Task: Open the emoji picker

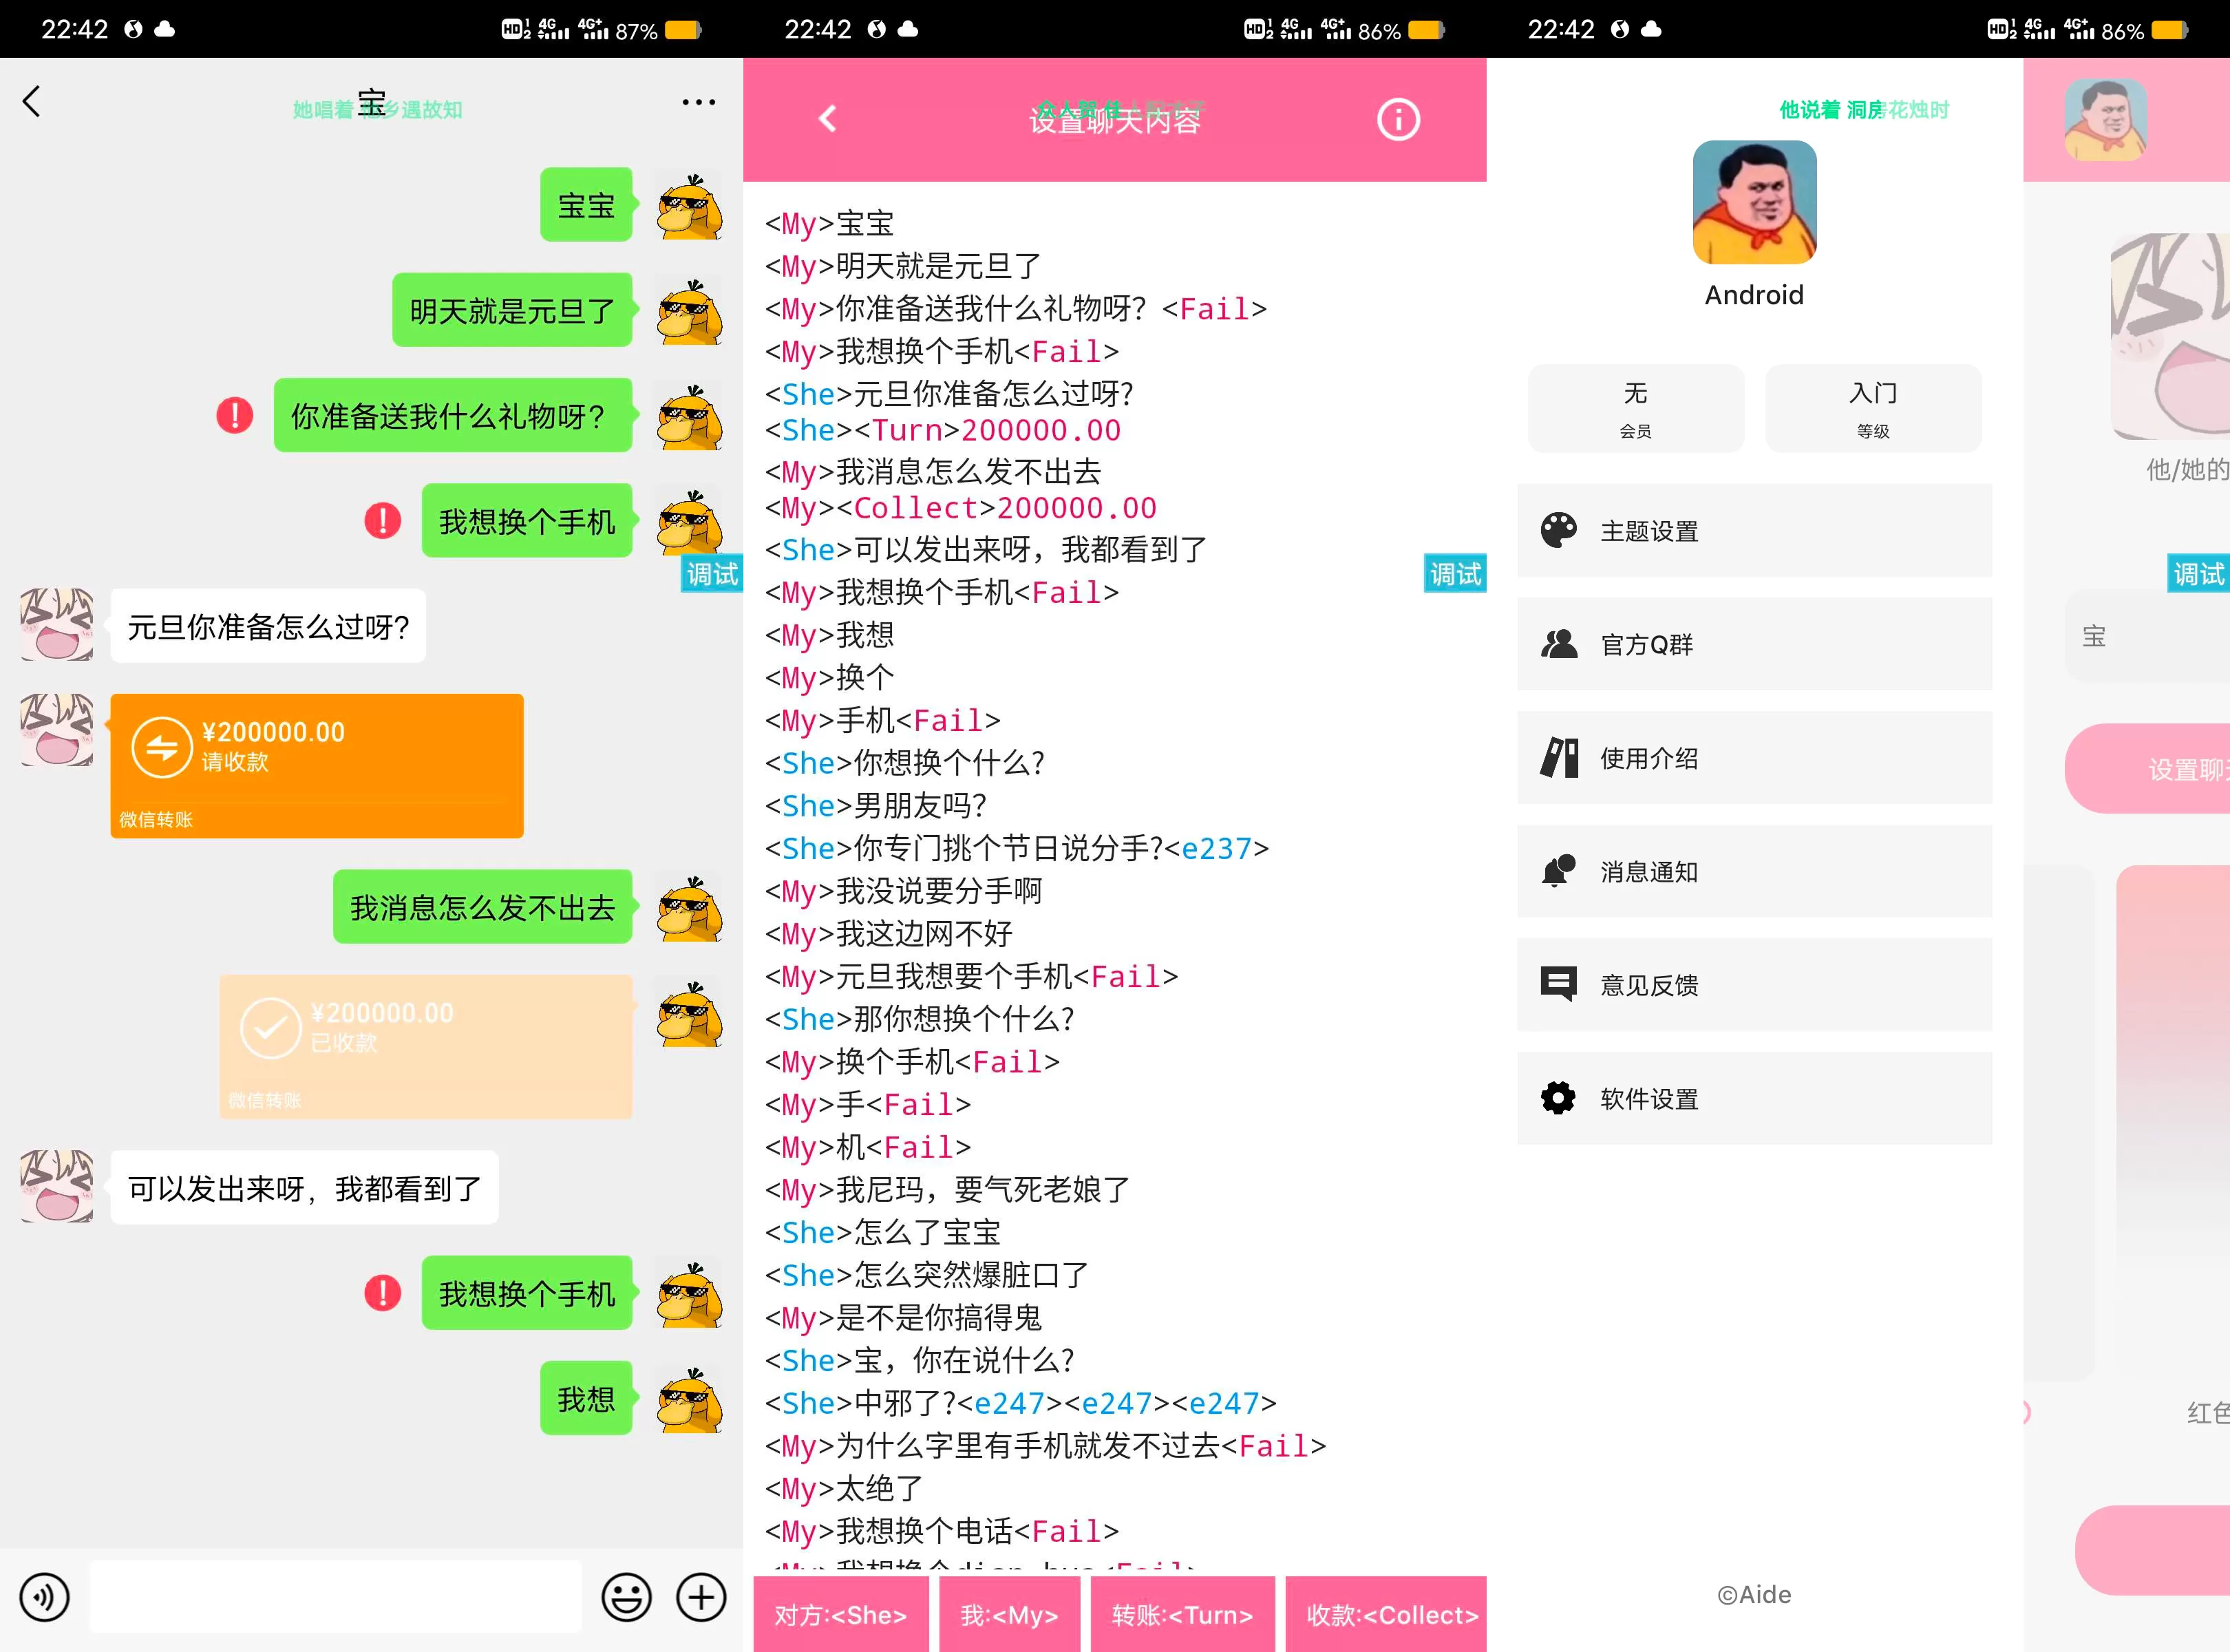Action: pos(626,1597)
